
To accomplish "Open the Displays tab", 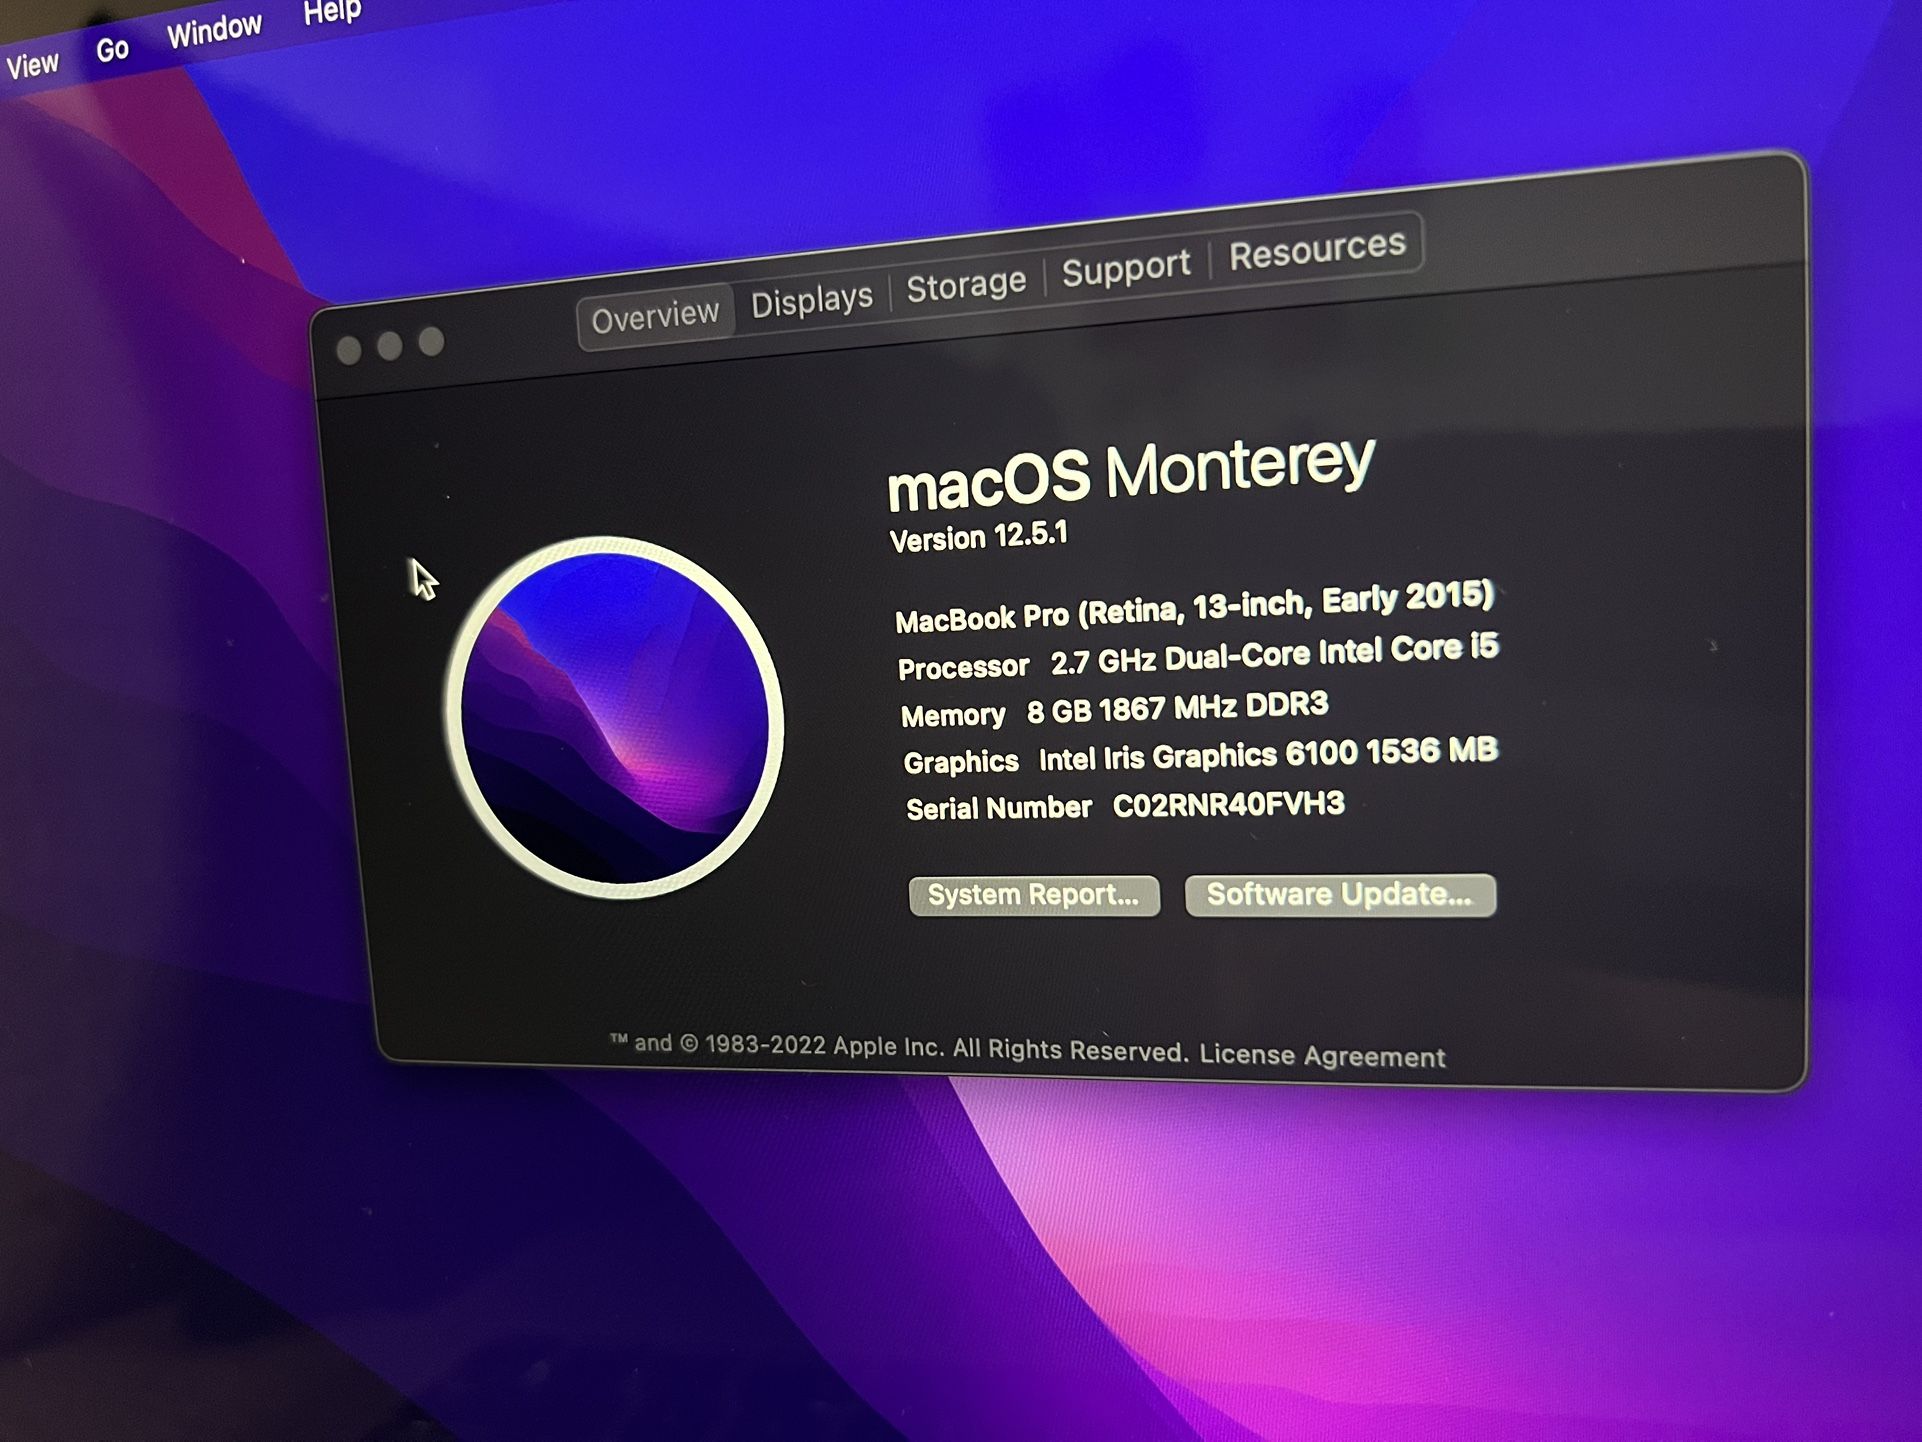I will point(812,301).
